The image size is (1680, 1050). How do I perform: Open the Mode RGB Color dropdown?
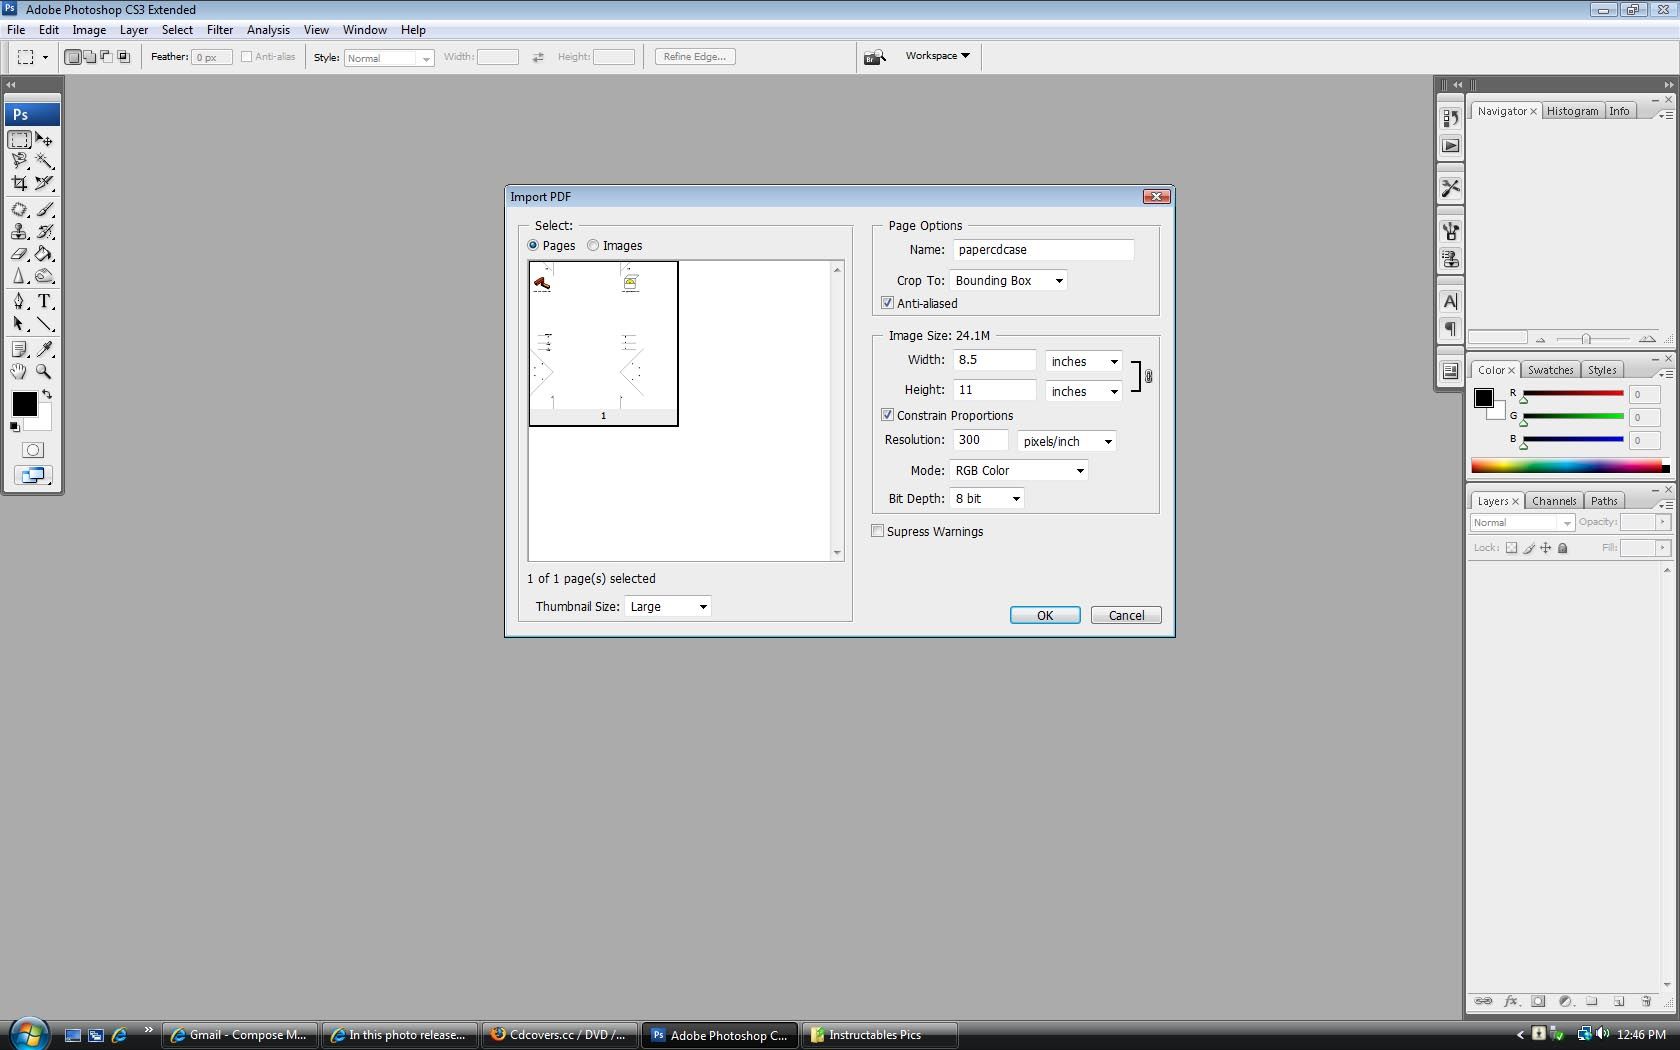pyautogui.click(x=1019, y=470)
